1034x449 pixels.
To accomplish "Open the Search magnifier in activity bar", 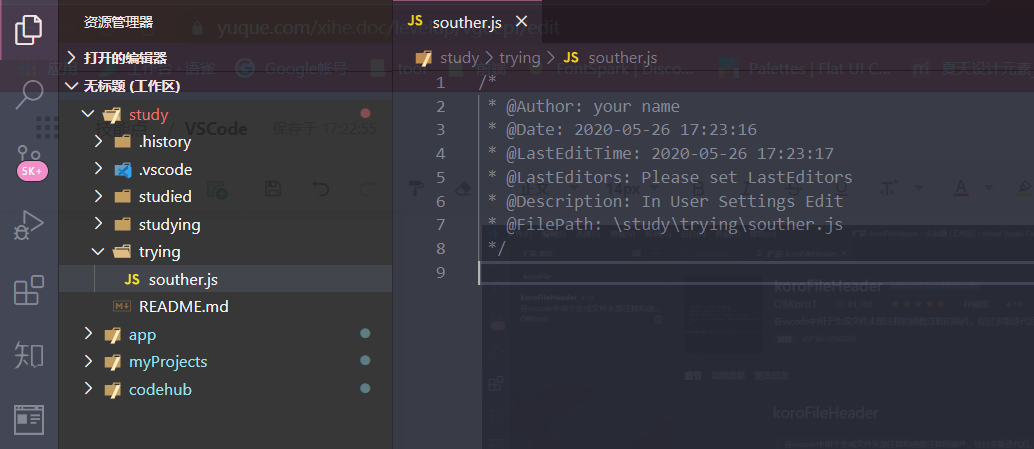I will click(28, 94).
